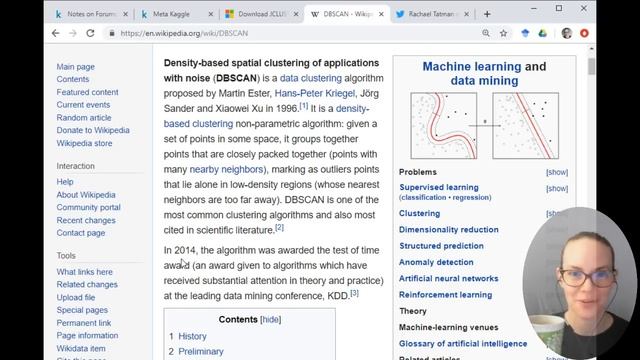This screenshot has height=360, width=640.
Task: Follow the data clustering link
Action: [x=311, y=78]
